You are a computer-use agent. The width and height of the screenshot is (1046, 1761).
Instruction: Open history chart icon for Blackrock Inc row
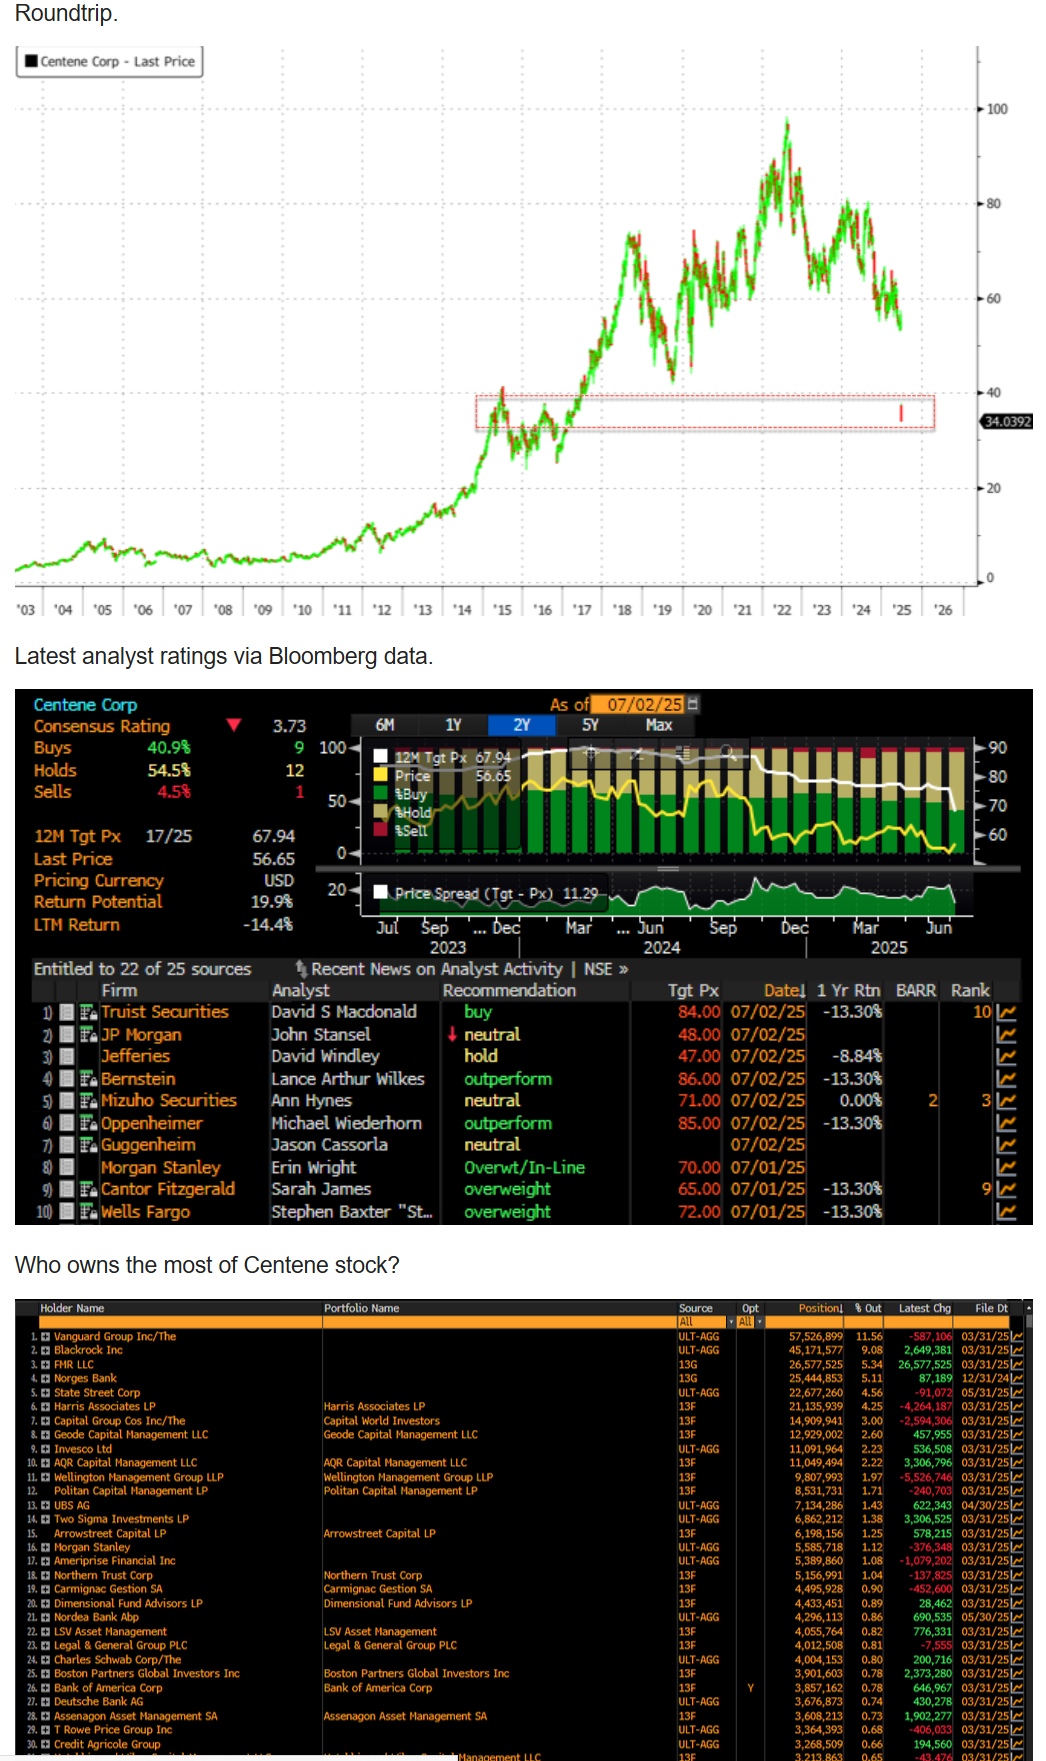coord(1017,1350)
